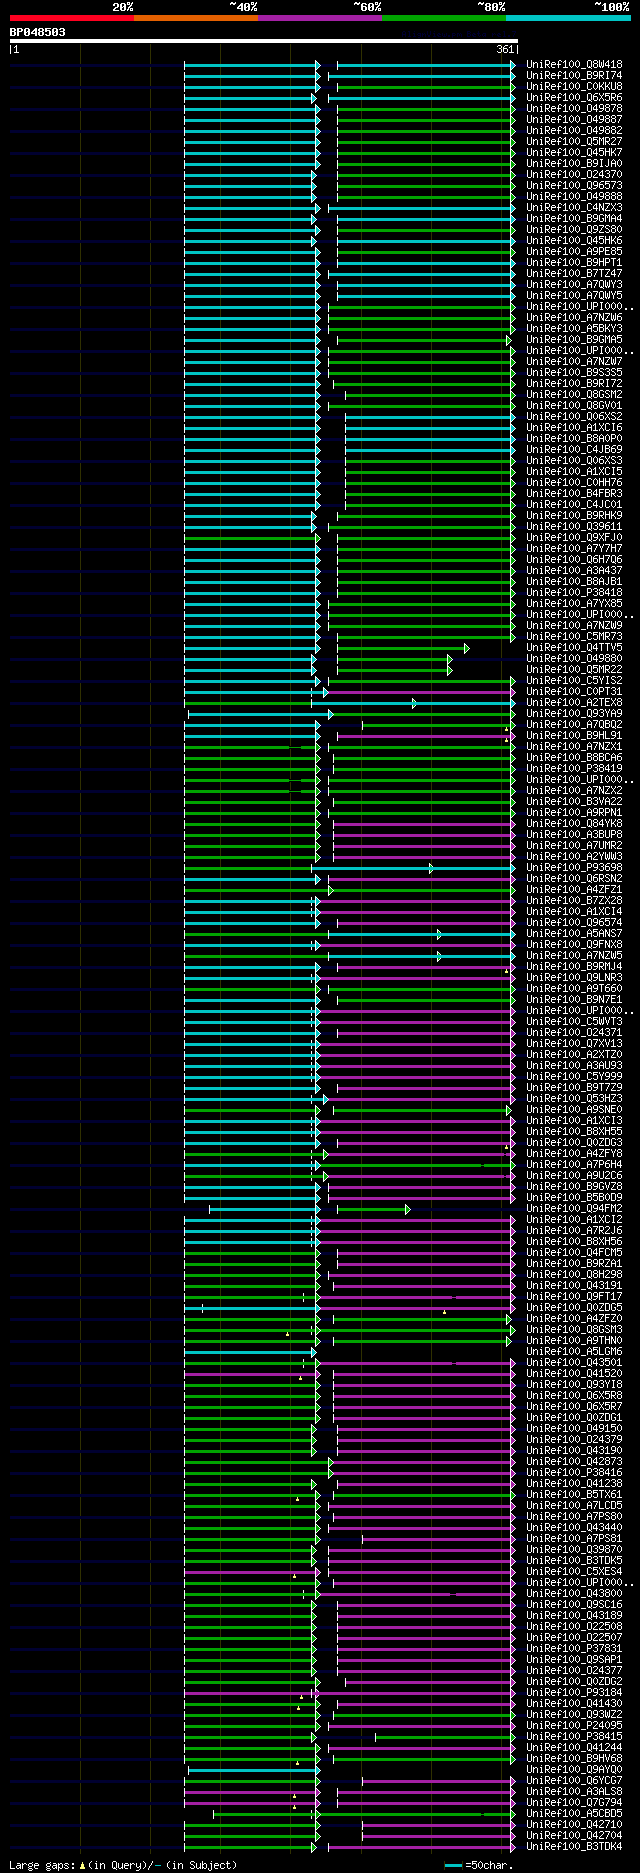Select the UniRef100_C5MR73 label
This screenshot has height=1873, width=640.
(574, 637)
